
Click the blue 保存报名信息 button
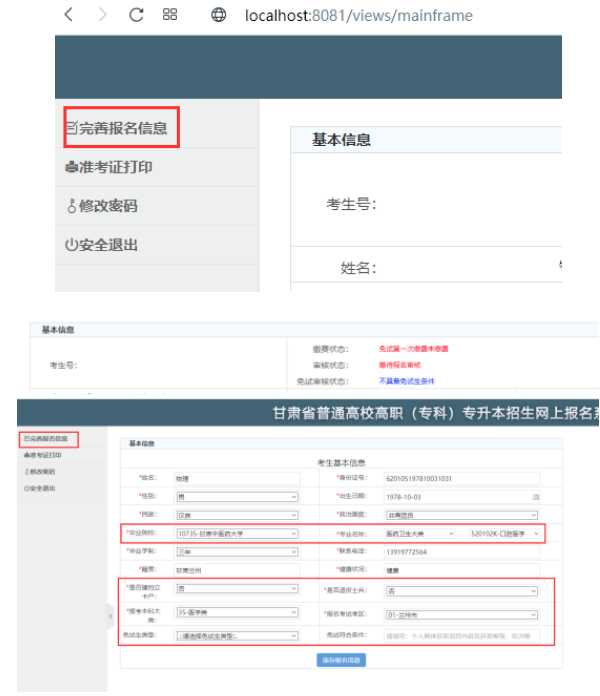click(341, 660)
